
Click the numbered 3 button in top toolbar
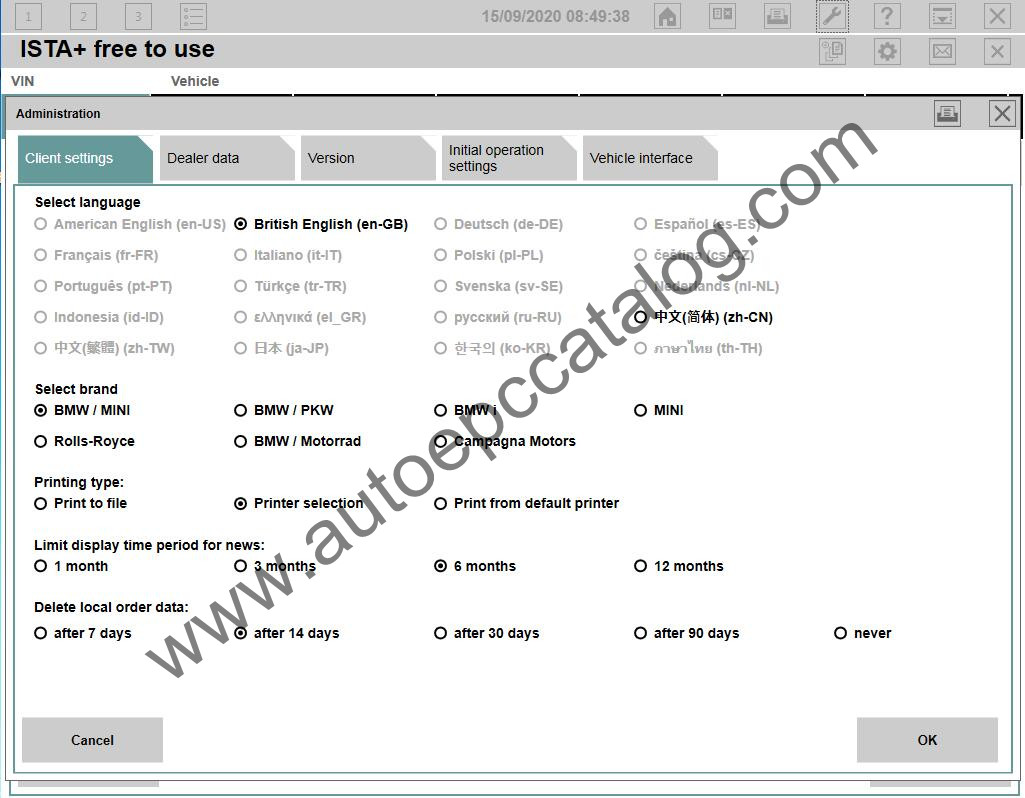138,16
